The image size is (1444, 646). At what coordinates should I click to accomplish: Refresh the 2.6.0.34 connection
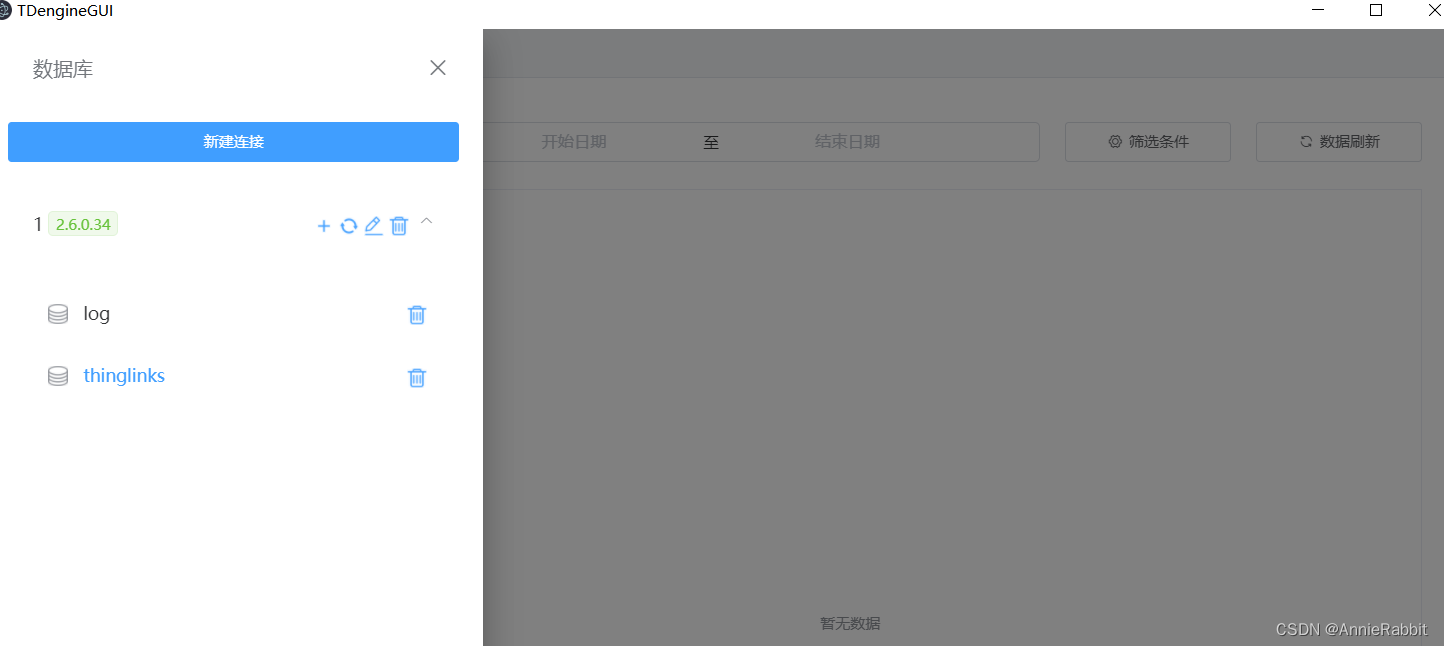pyautogui.click(x=348, y=225)
